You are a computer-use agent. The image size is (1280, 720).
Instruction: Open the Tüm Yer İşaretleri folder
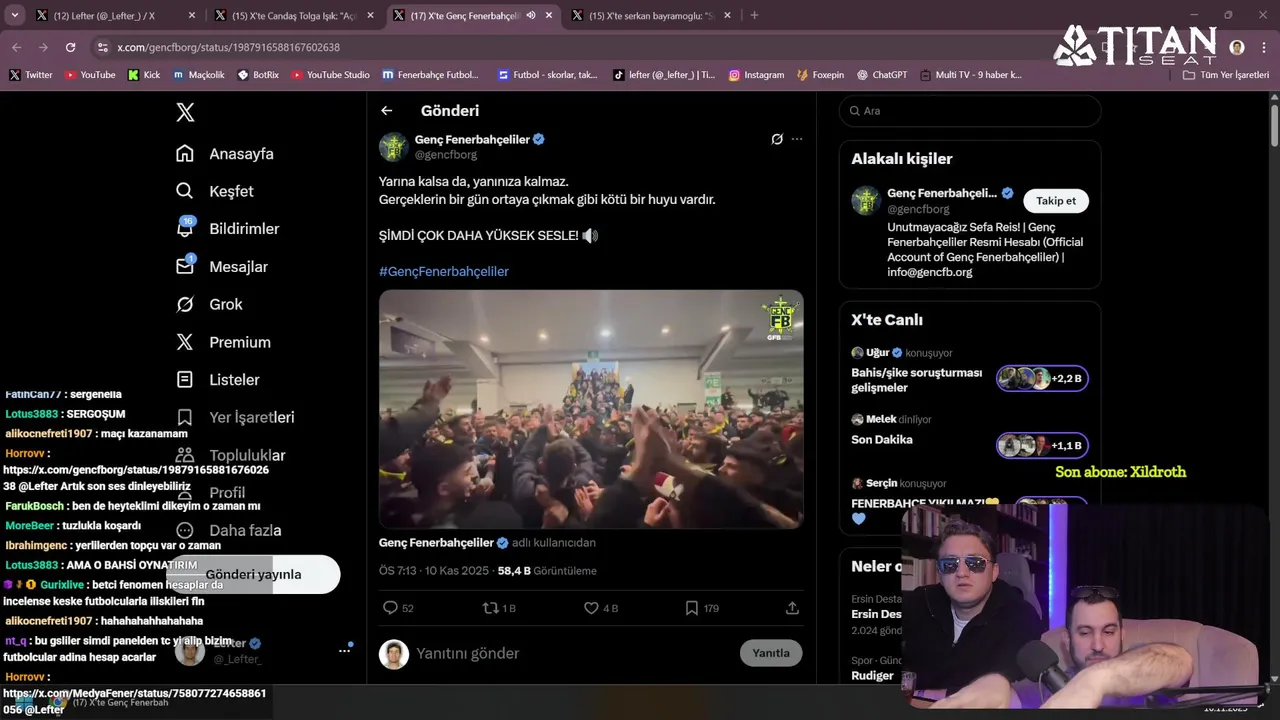coord(1226,75)
